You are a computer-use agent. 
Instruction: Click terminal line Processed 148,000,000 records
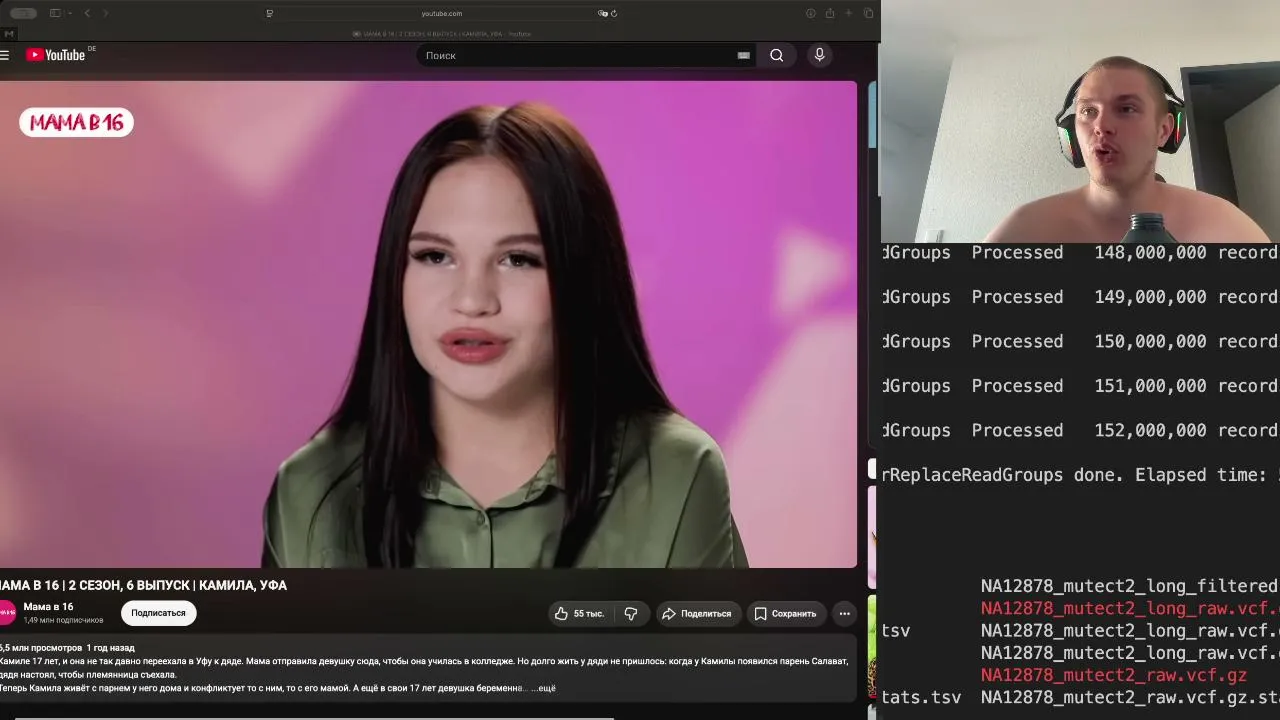pyautogui.click(x=1080, y=253)
